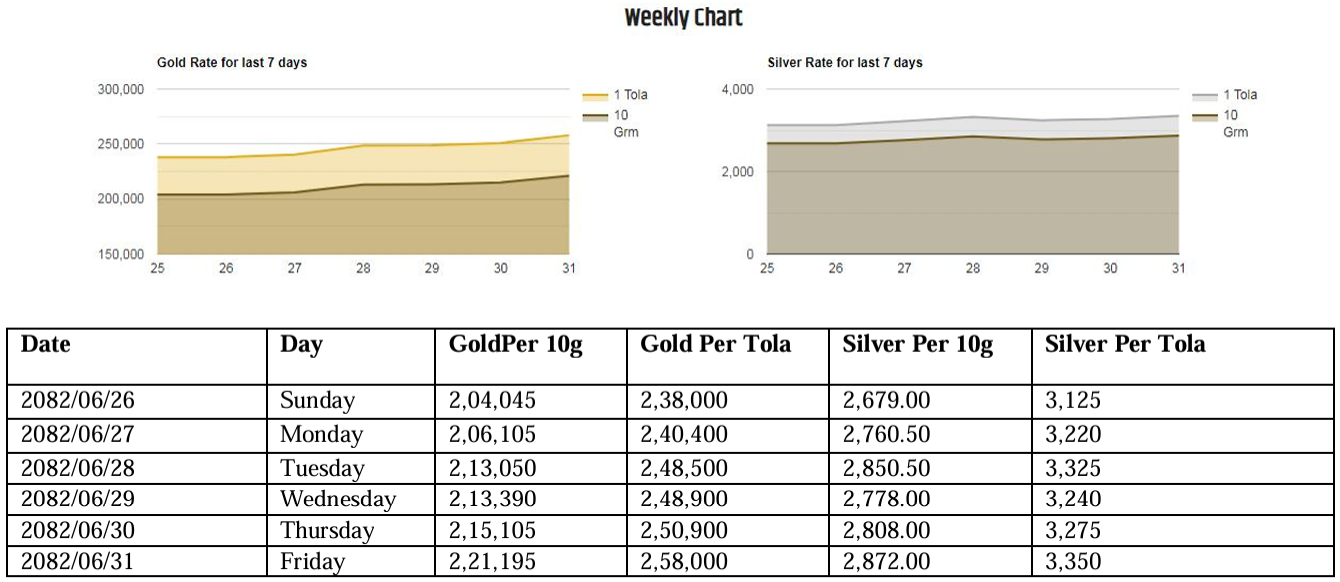The width and height of the screenshot is (1340, 582).
Task: Toggle the 1 Tola label in gold legend
Action: (630, 95)
